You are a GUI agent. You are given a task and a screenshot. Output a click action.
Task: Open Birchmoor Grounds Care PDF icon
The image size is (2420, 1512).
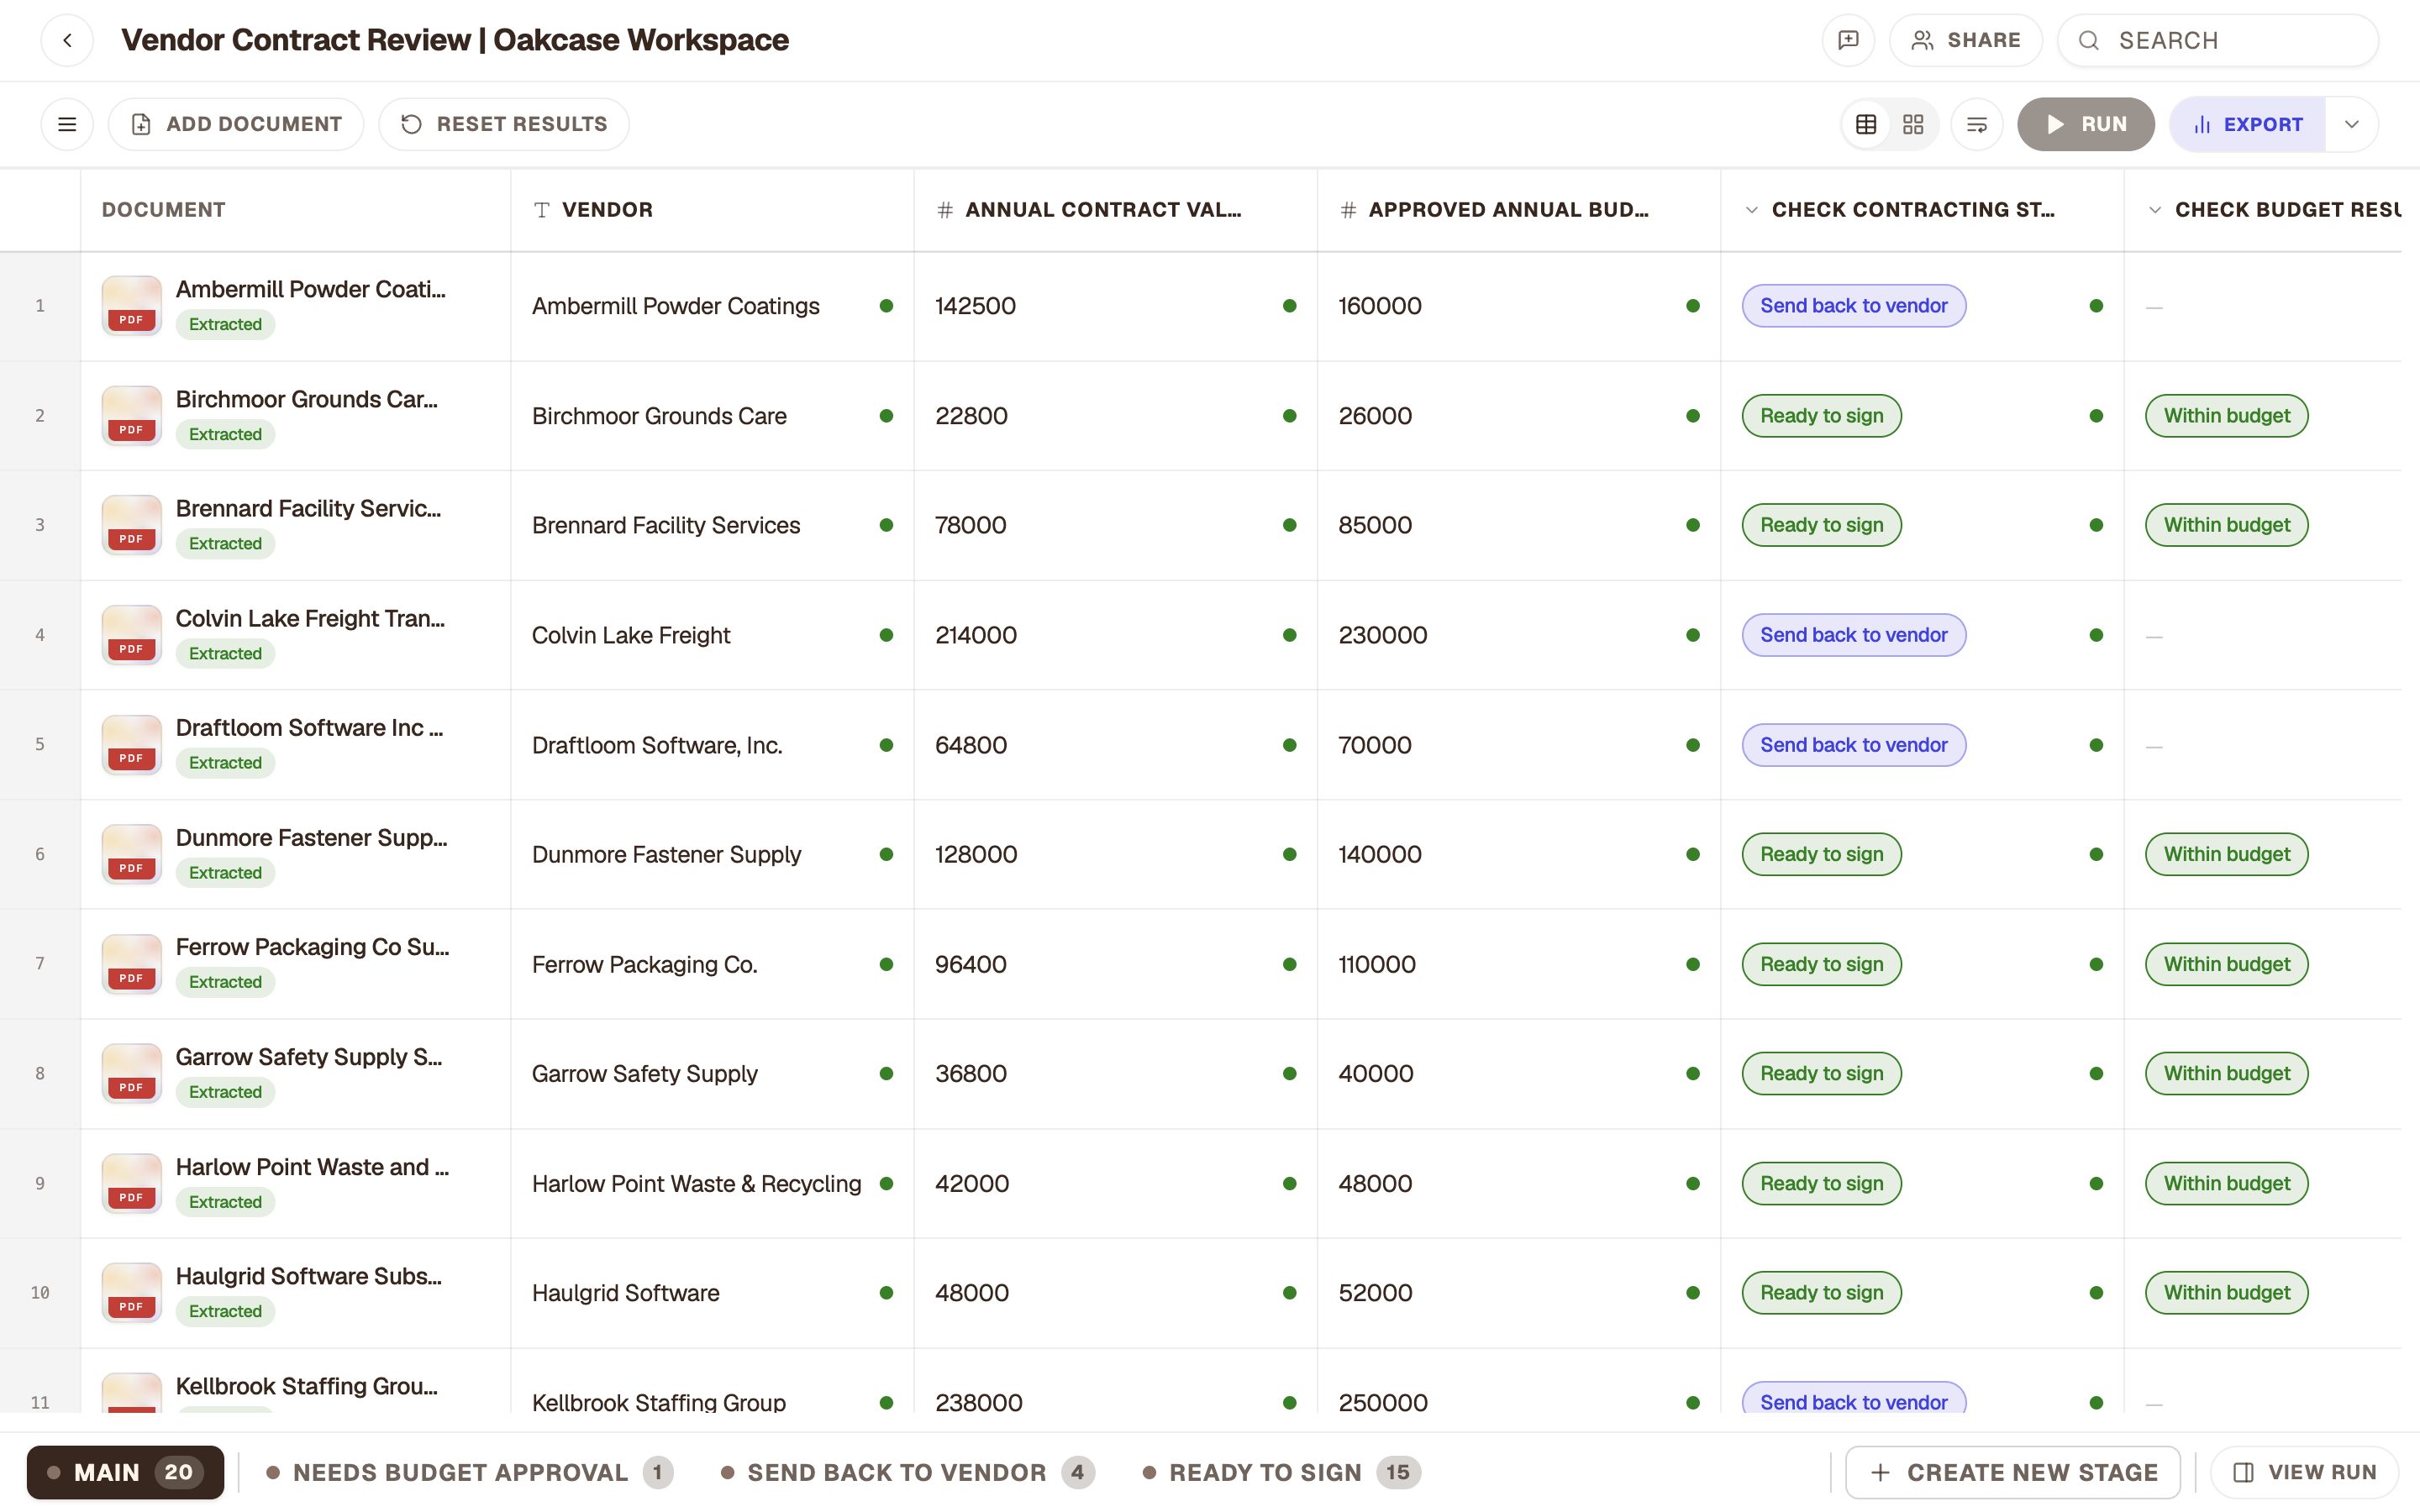coord(131,416)
